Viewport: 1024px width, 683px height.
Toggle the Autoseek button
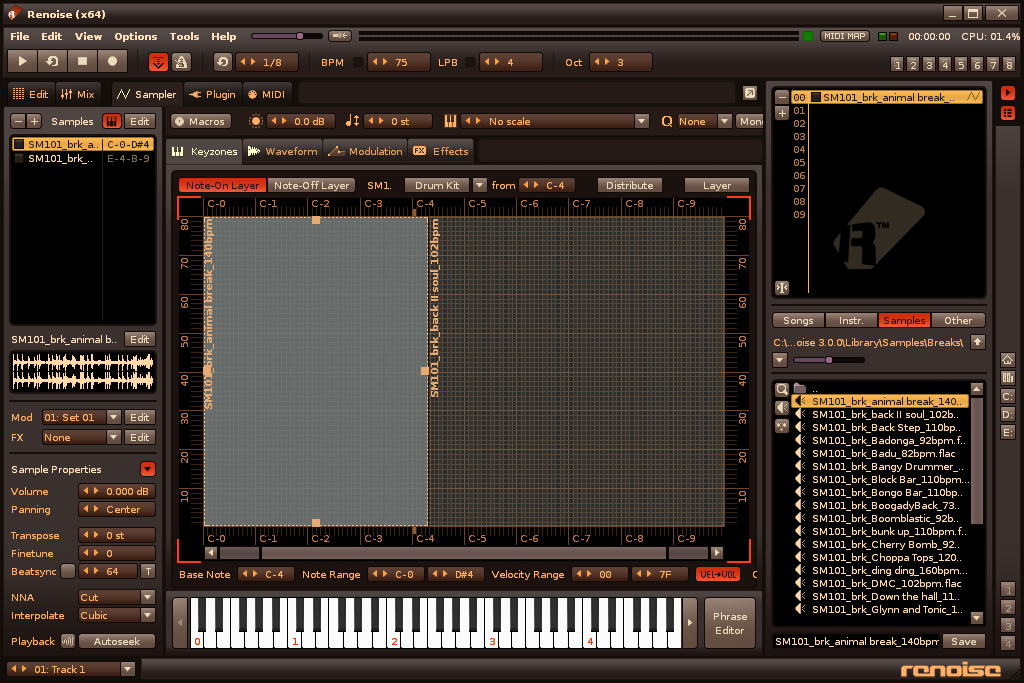pyautogui.click(x=116, y=641)
